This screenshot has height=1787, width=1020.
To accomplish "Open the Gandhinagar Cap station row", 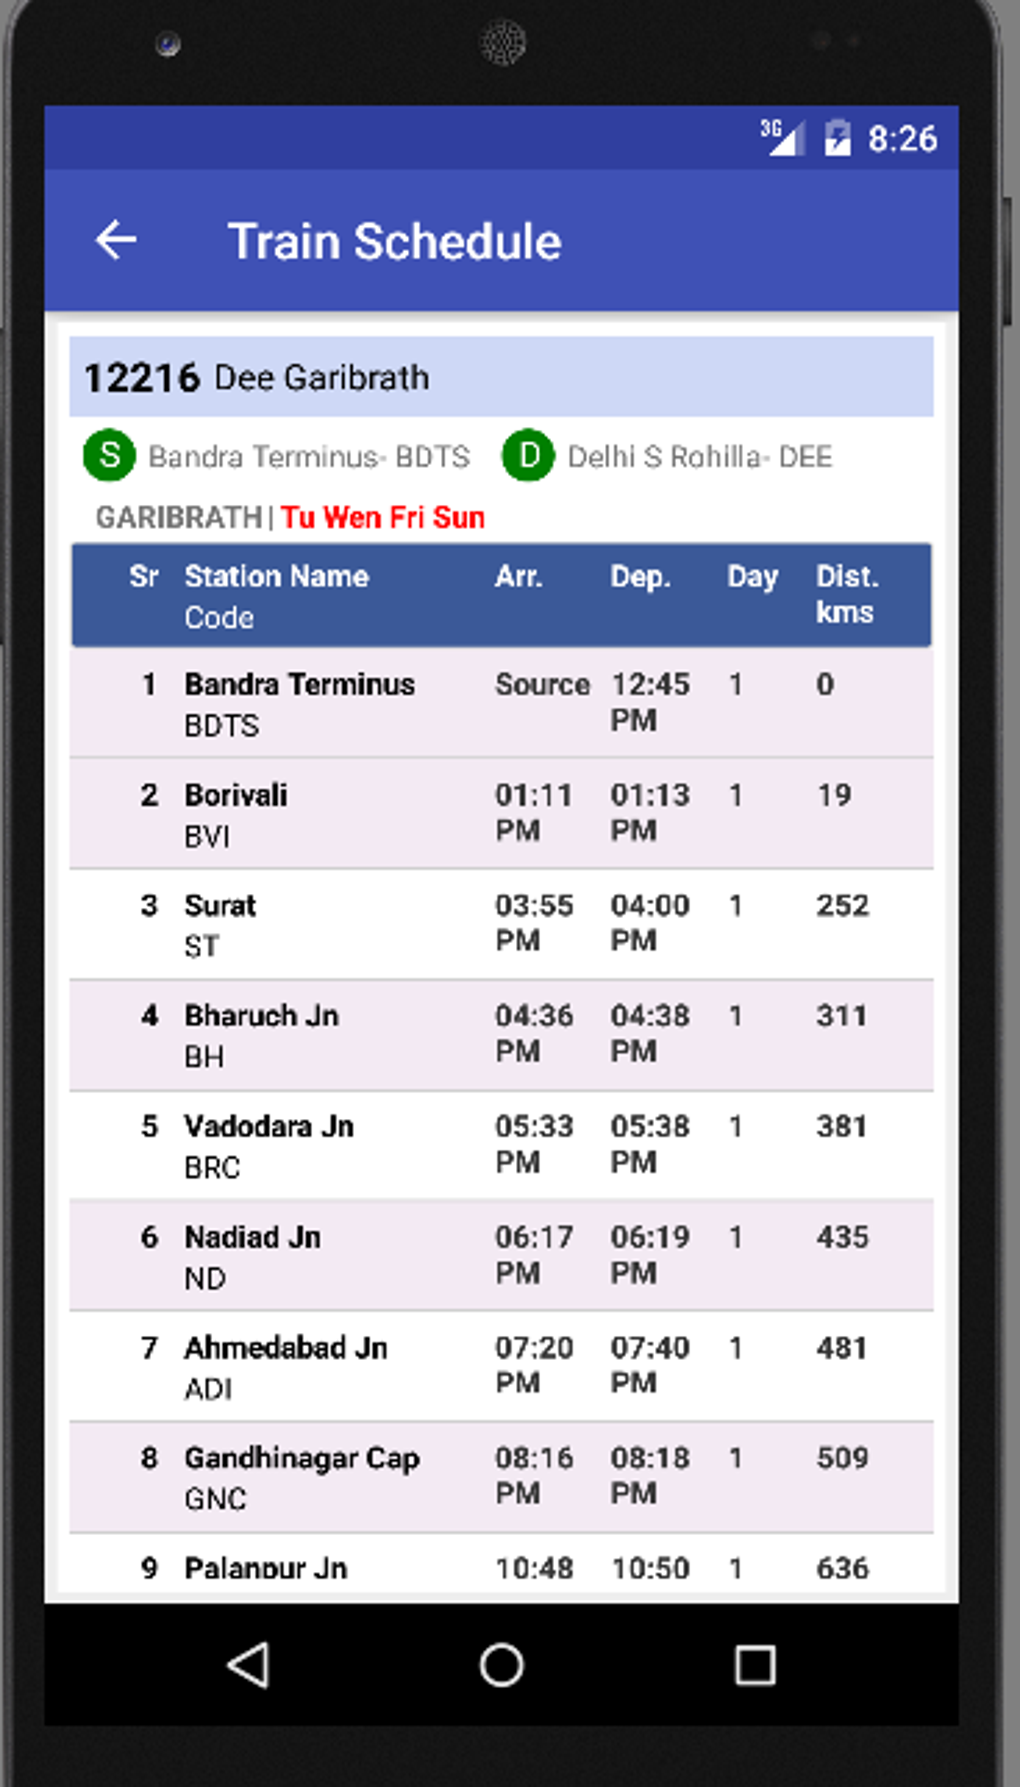I will pos(500,1477).
